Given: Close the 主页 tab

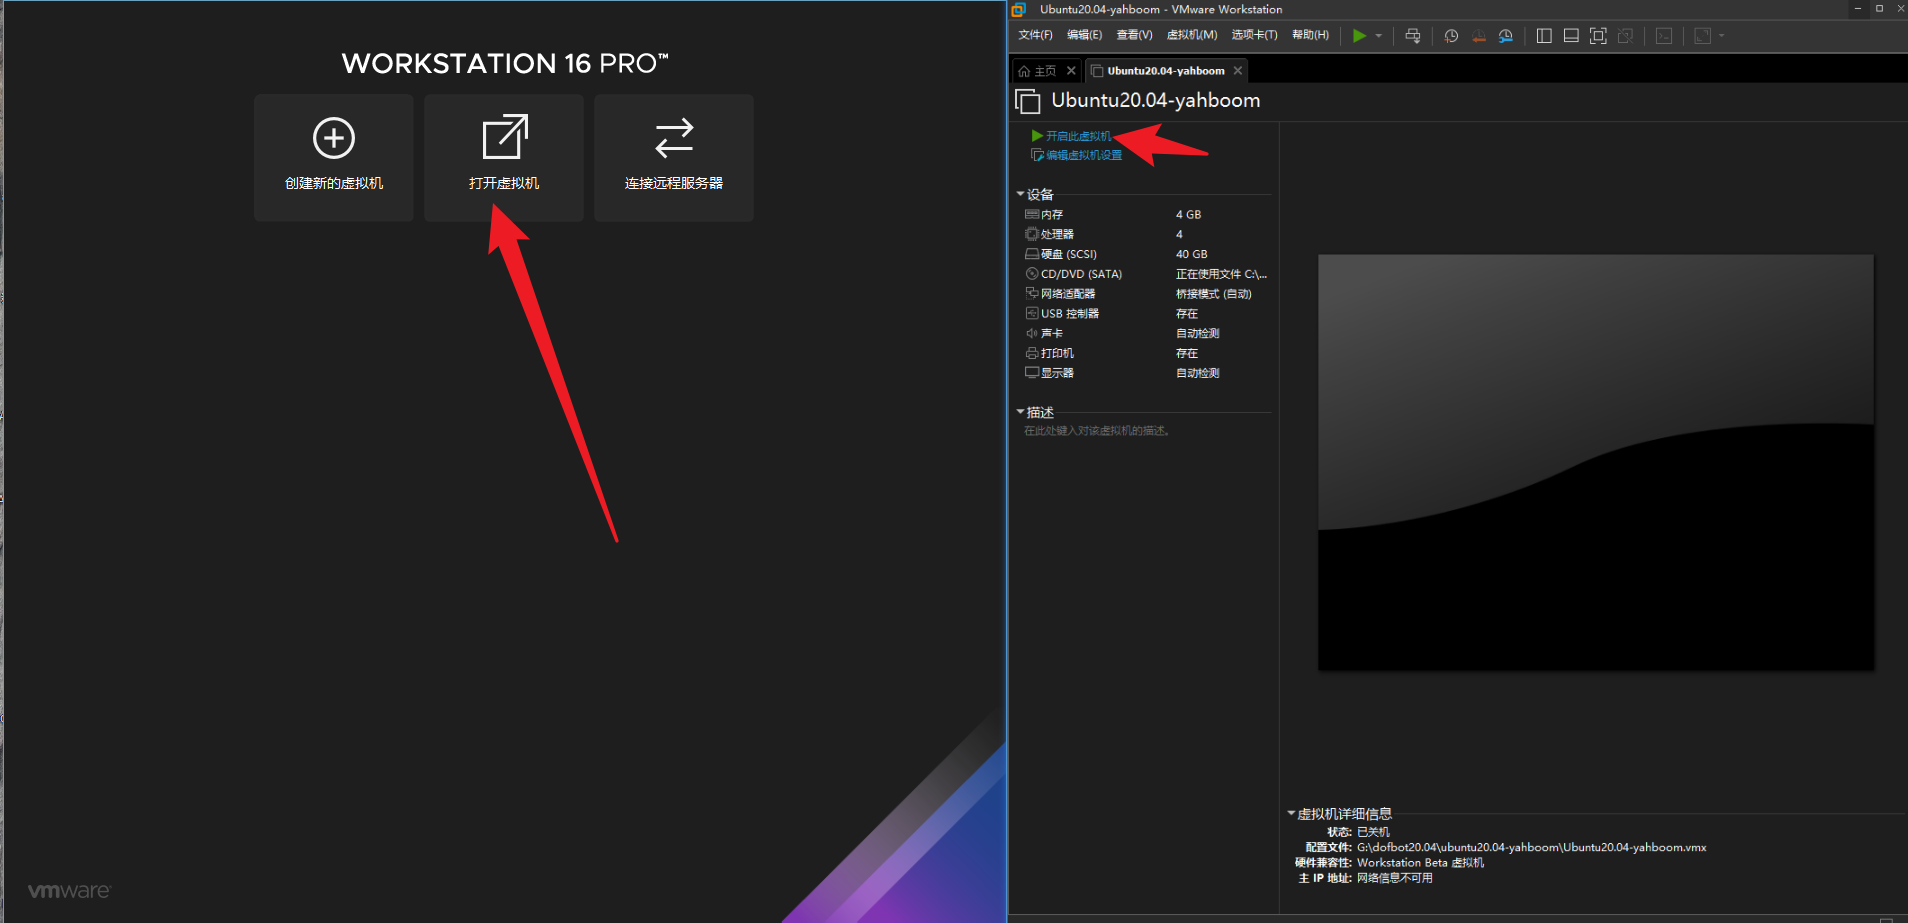Looking at the screenshot, I should pos(1071,71).
